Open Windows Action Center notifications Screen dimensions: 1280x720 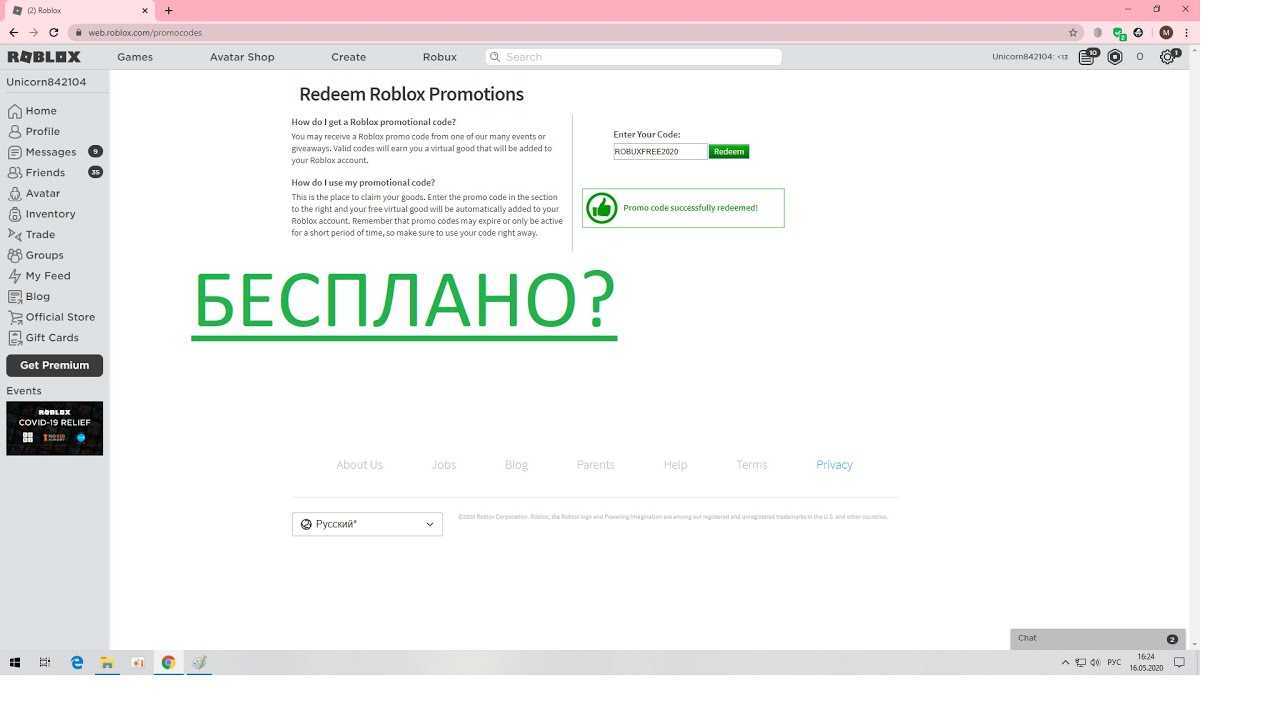click(x=1179, y=662)
